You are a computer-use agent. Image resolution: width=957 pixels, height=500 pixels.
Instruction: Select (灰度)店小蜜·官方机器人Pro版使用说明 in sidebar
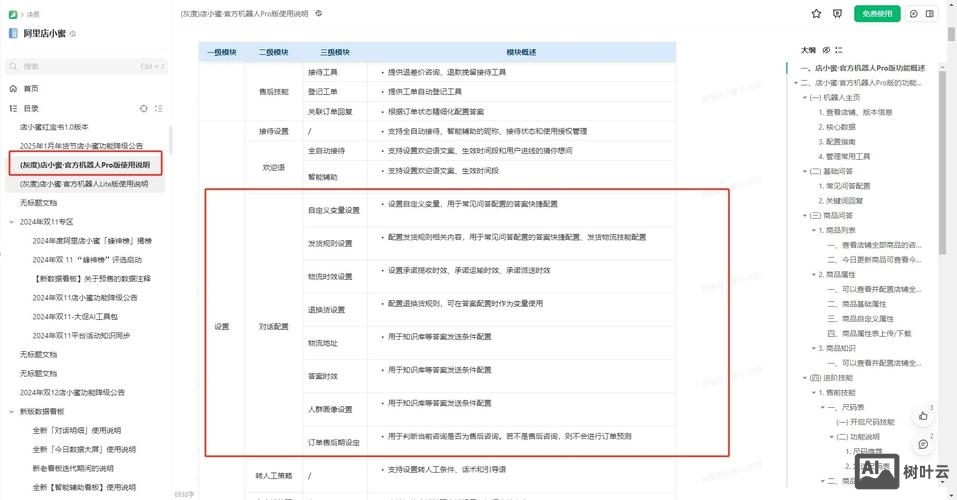tap(85, 164)
